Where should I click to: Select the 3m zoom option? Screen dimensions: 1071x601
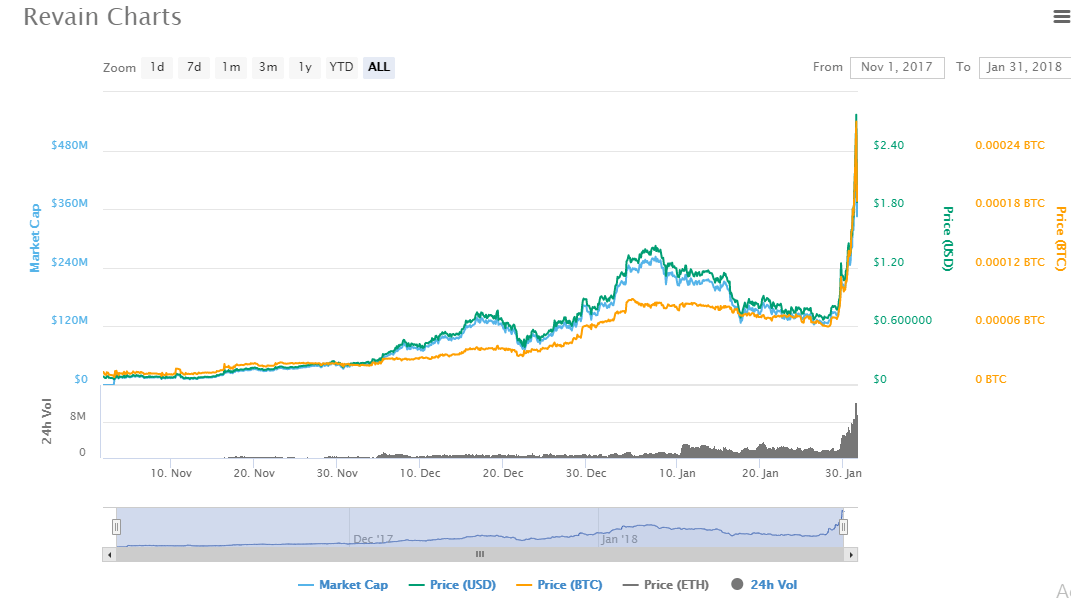(x=268, y=68)
